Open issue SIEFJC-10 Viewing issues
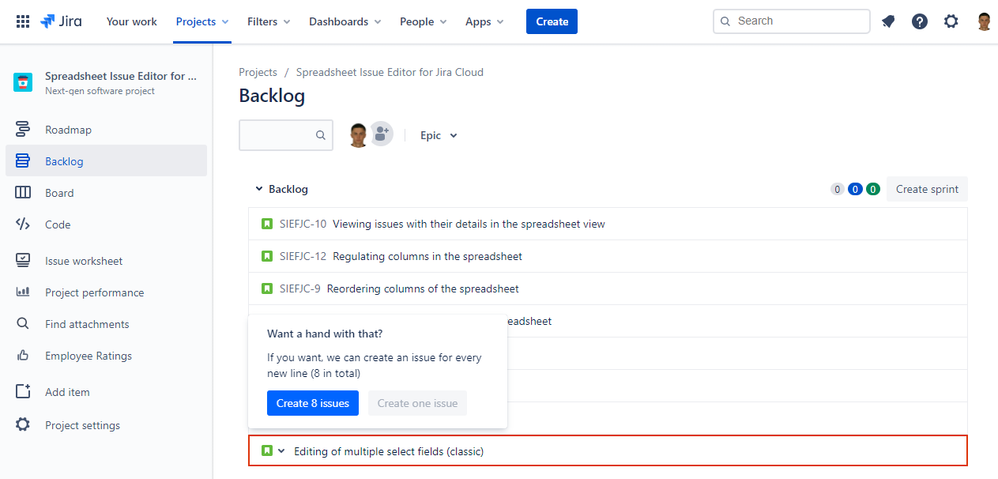 point(608,224)
